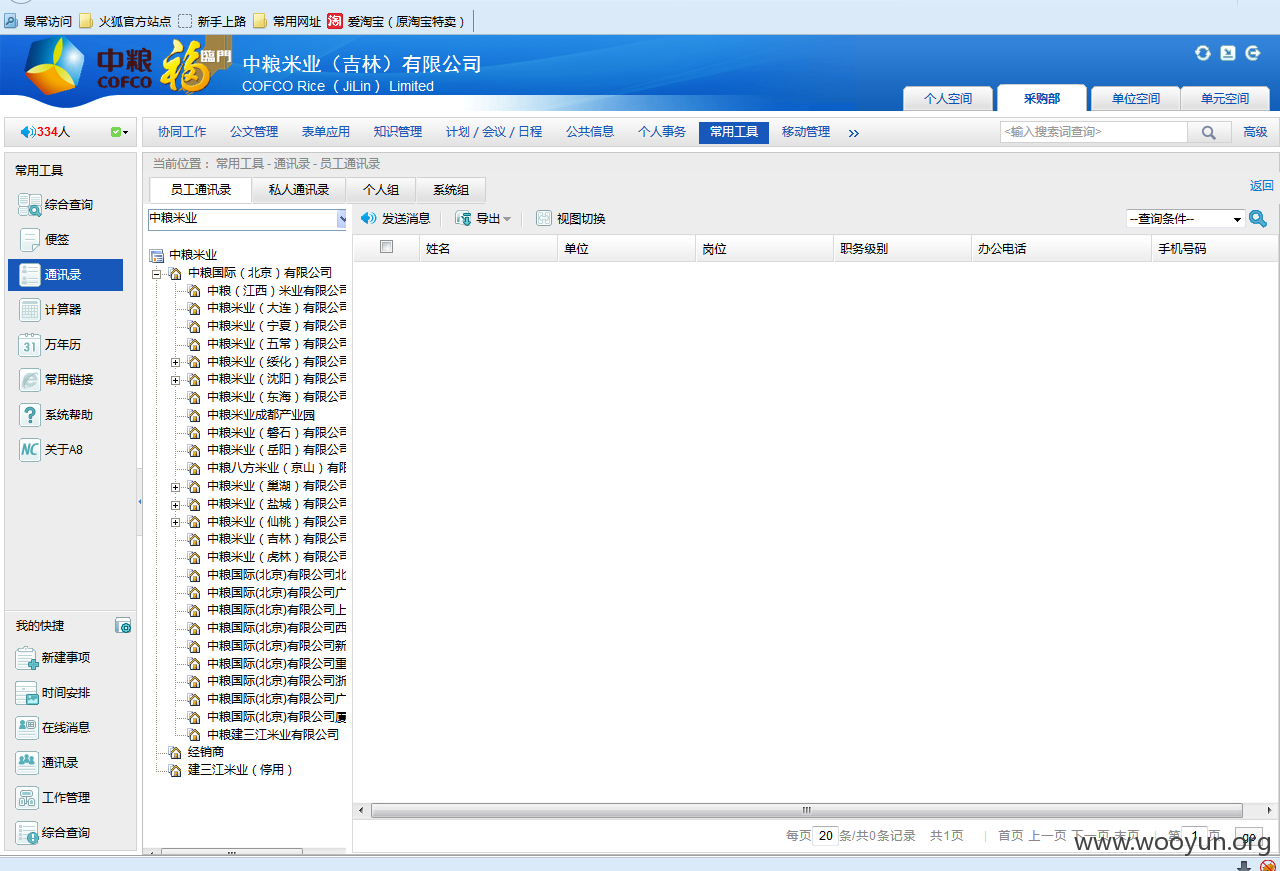Click the table horizontal scrollbar thumb
Image resolution: width=1280 pixels, height=871 pixels.
point(806,810)
